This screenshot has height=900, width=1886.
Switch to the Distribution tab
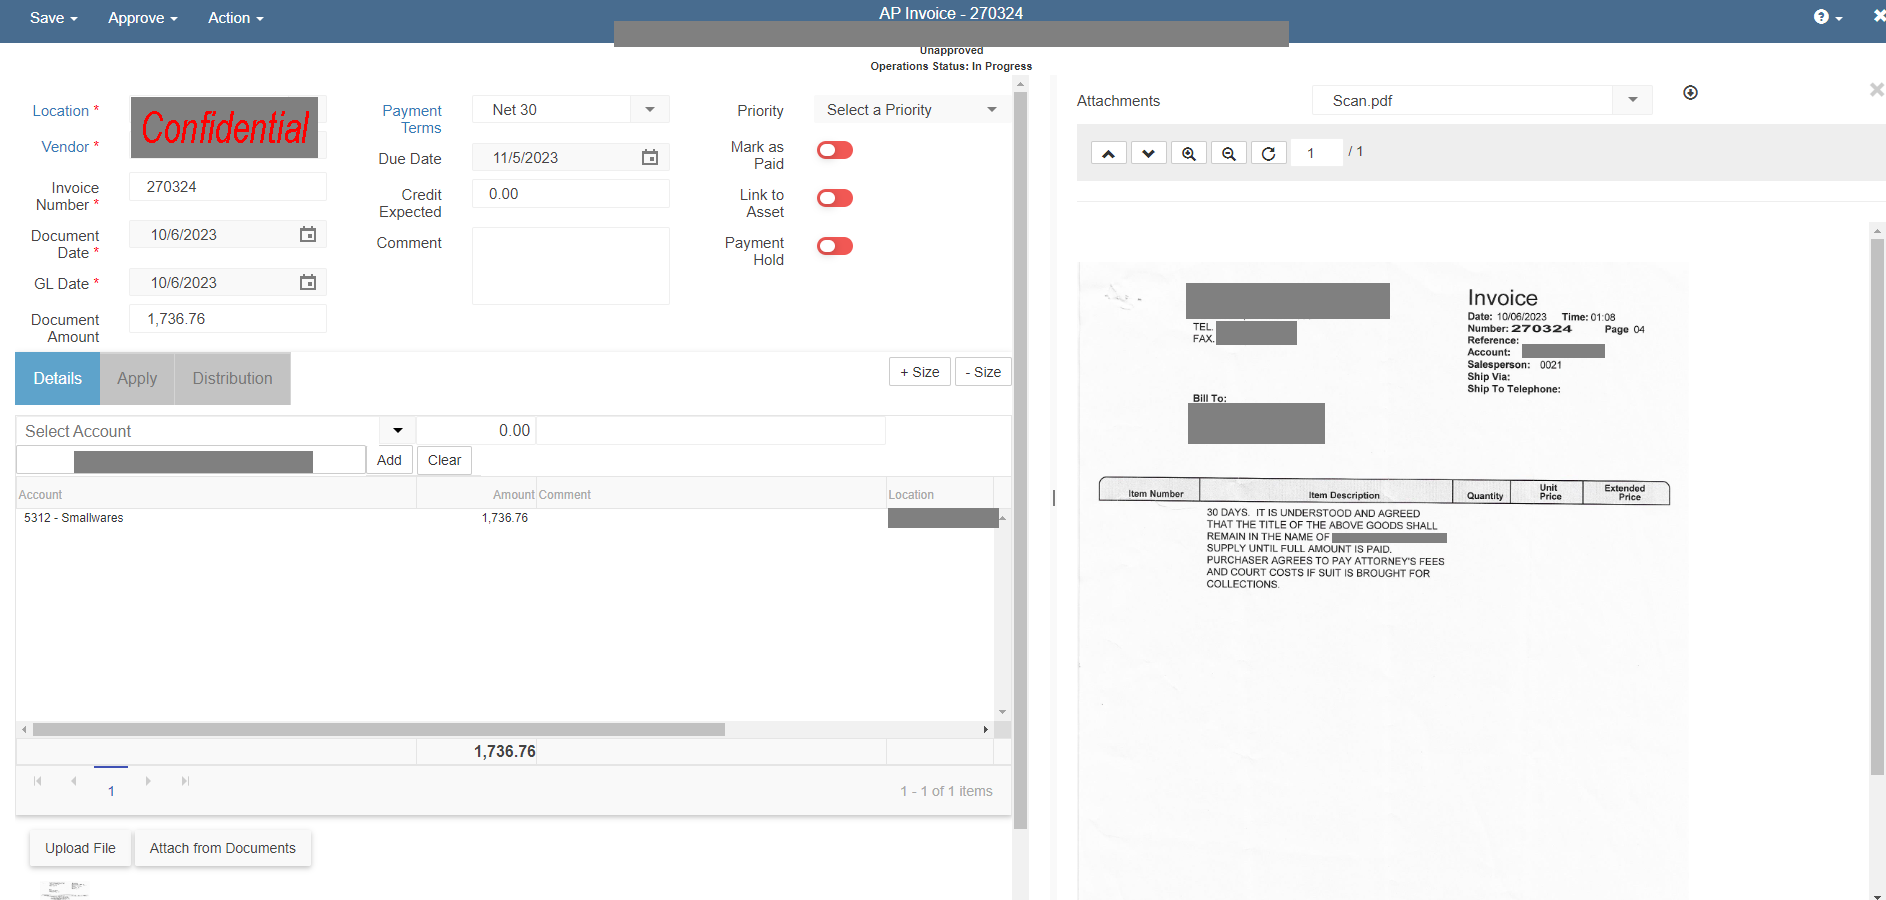pos(233,378)
